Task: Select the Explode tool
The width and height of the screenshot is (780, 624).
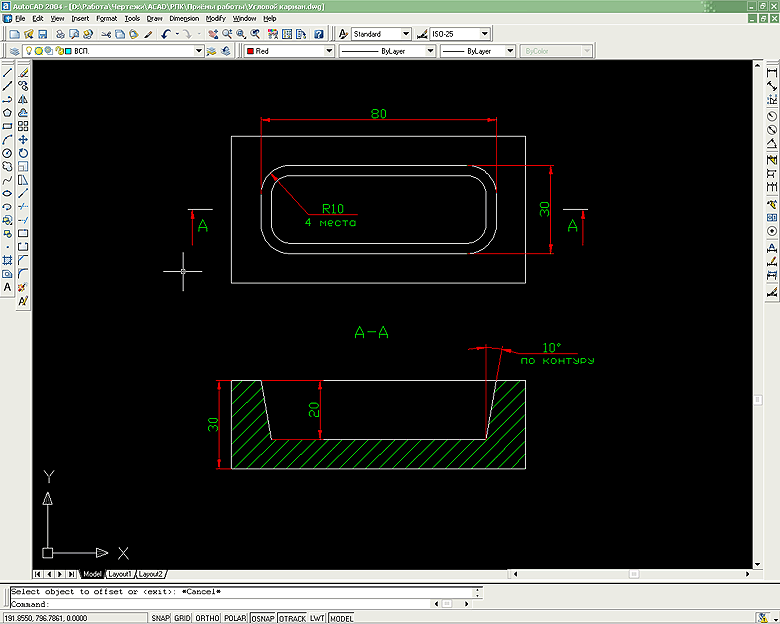Action: coord(23,287)
